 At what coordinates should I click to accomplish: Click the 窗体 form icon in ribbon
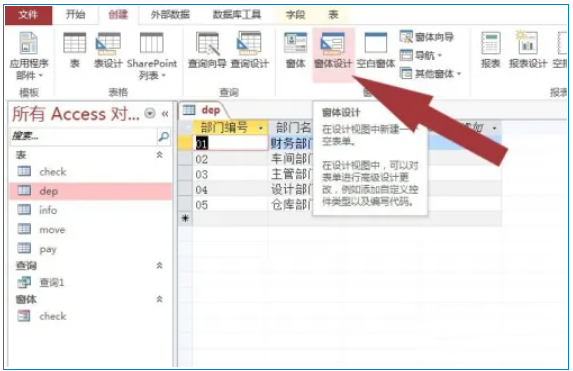pyautogui.click(x=295, y=50)
